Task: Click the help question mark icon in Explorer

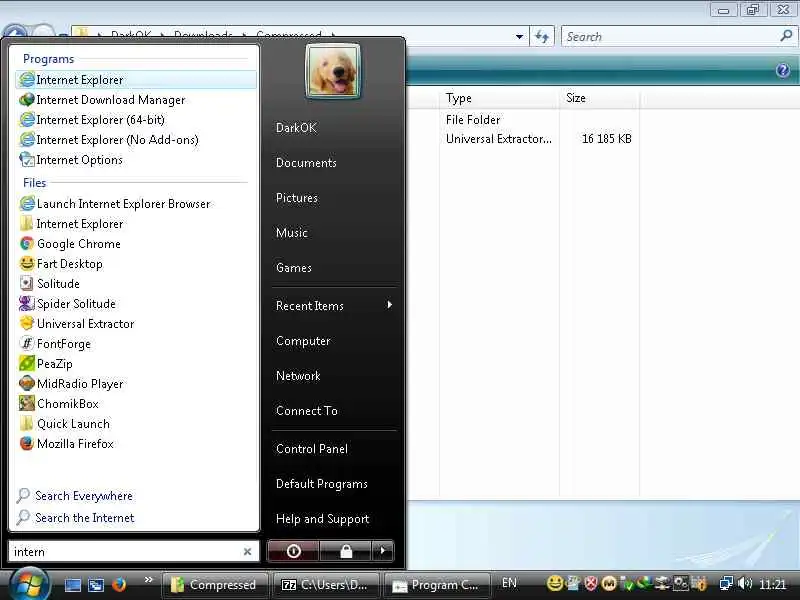Action: coord(783,70)
